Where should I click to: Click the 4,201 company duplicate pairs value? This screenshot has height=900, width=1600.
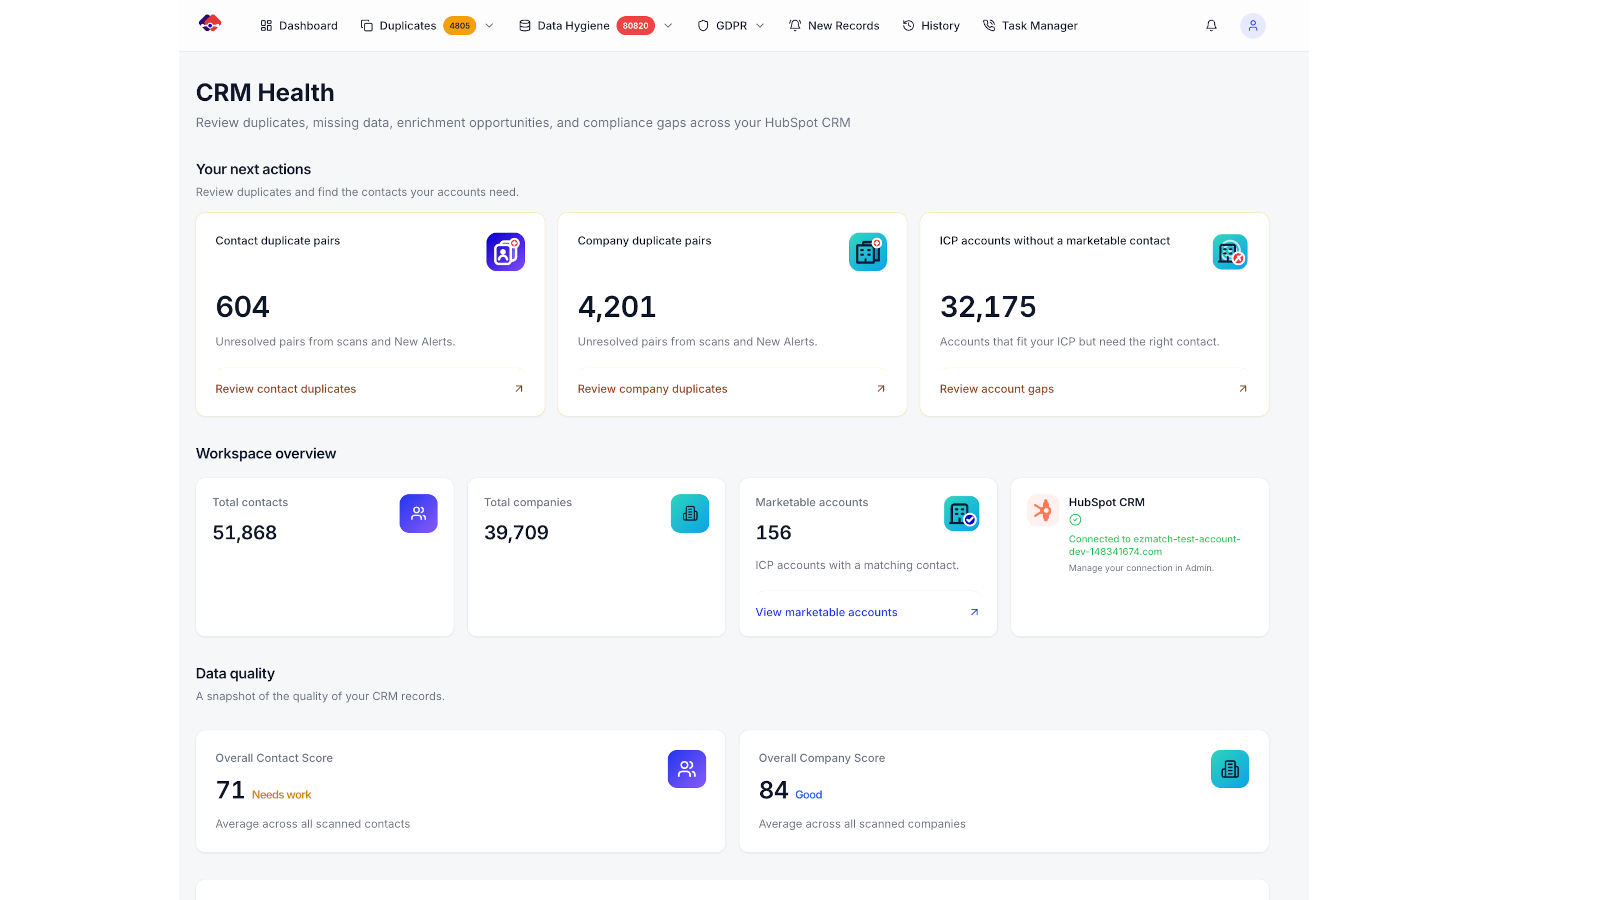coord(617,307)
